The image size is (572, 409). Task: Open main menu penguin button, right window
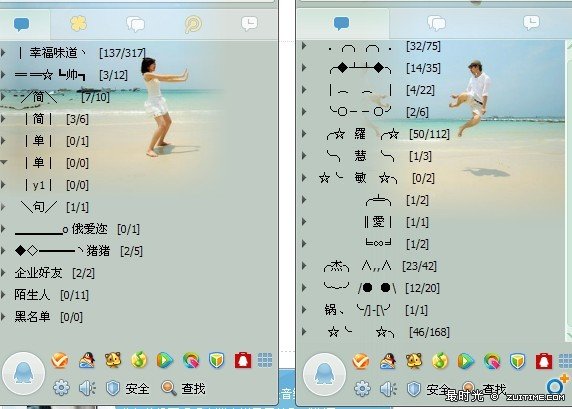[324, 374]
